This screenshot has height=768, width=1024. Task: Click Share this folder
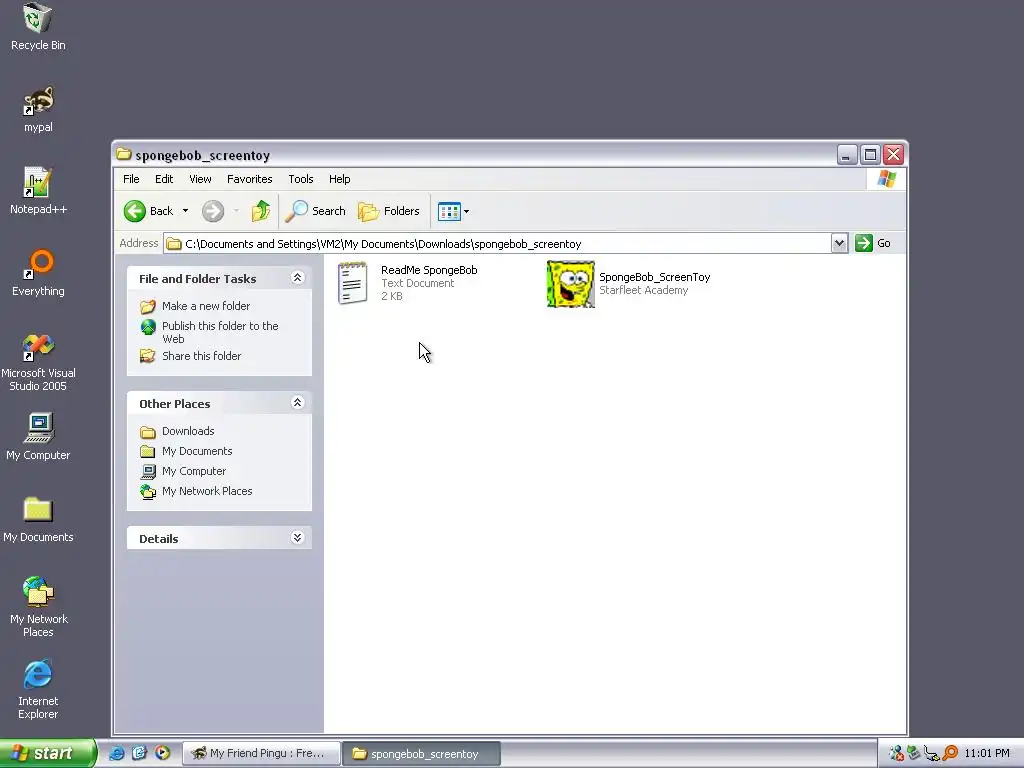click(x=201, y=356)
